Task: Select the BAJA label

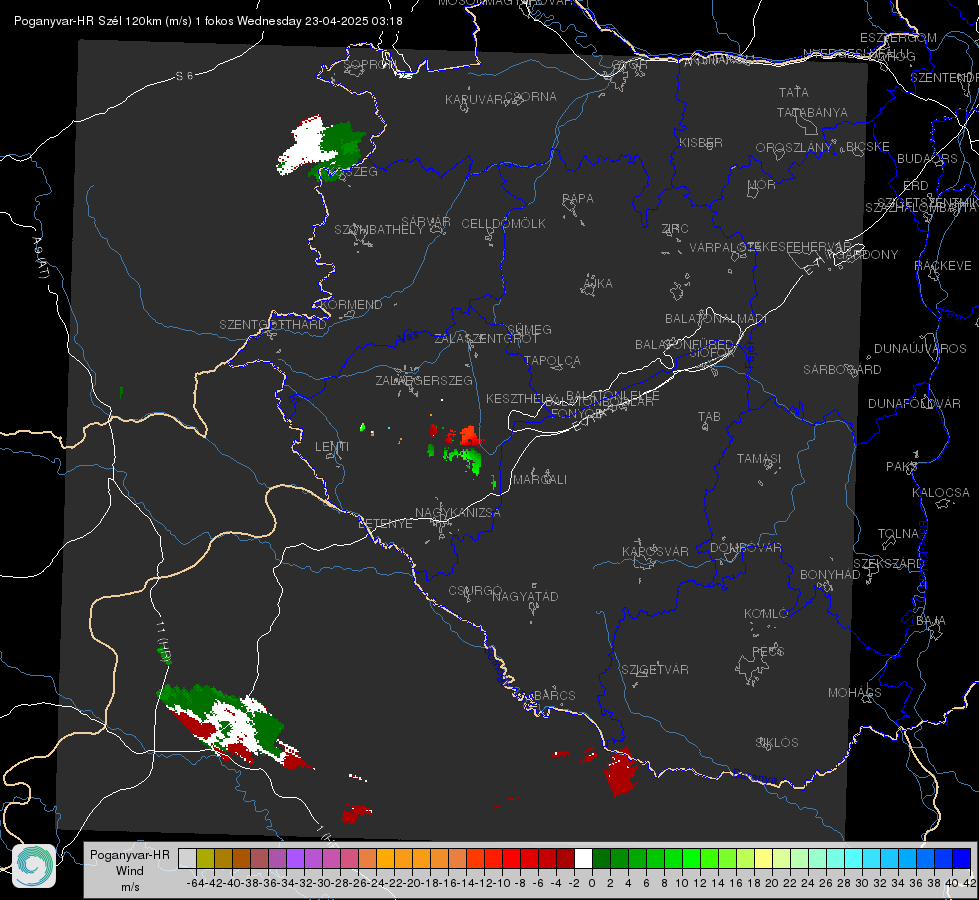Action: pos(931,621)
